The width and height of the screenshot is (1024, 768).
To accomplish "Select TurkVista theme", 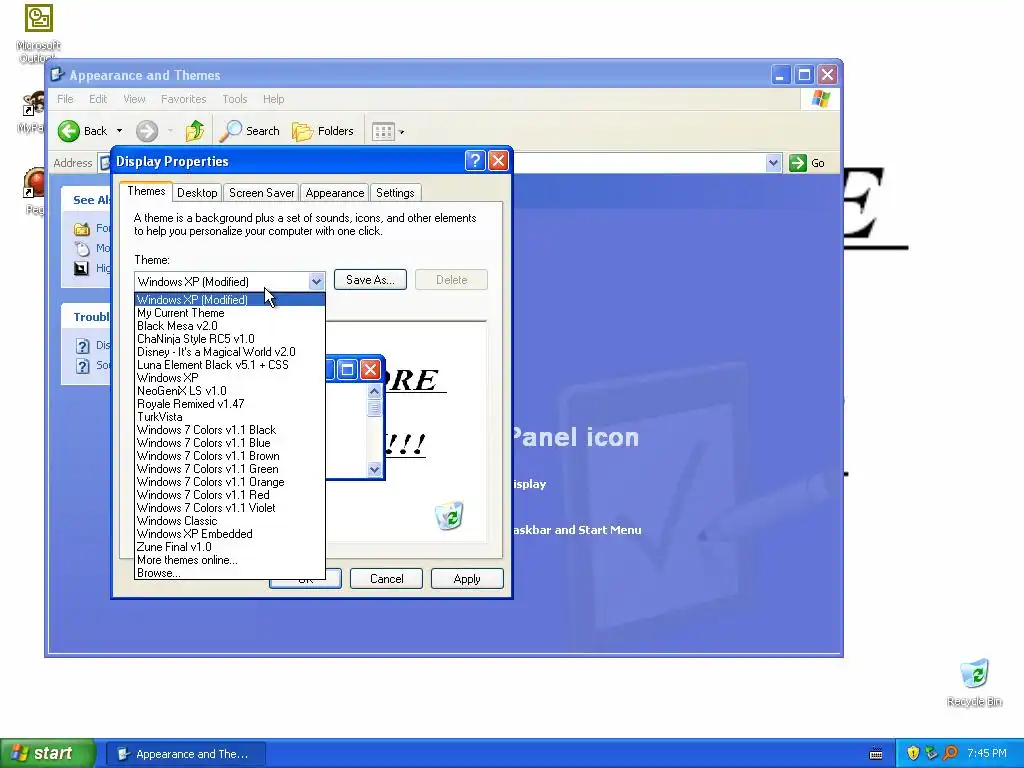I will (230, 417).
